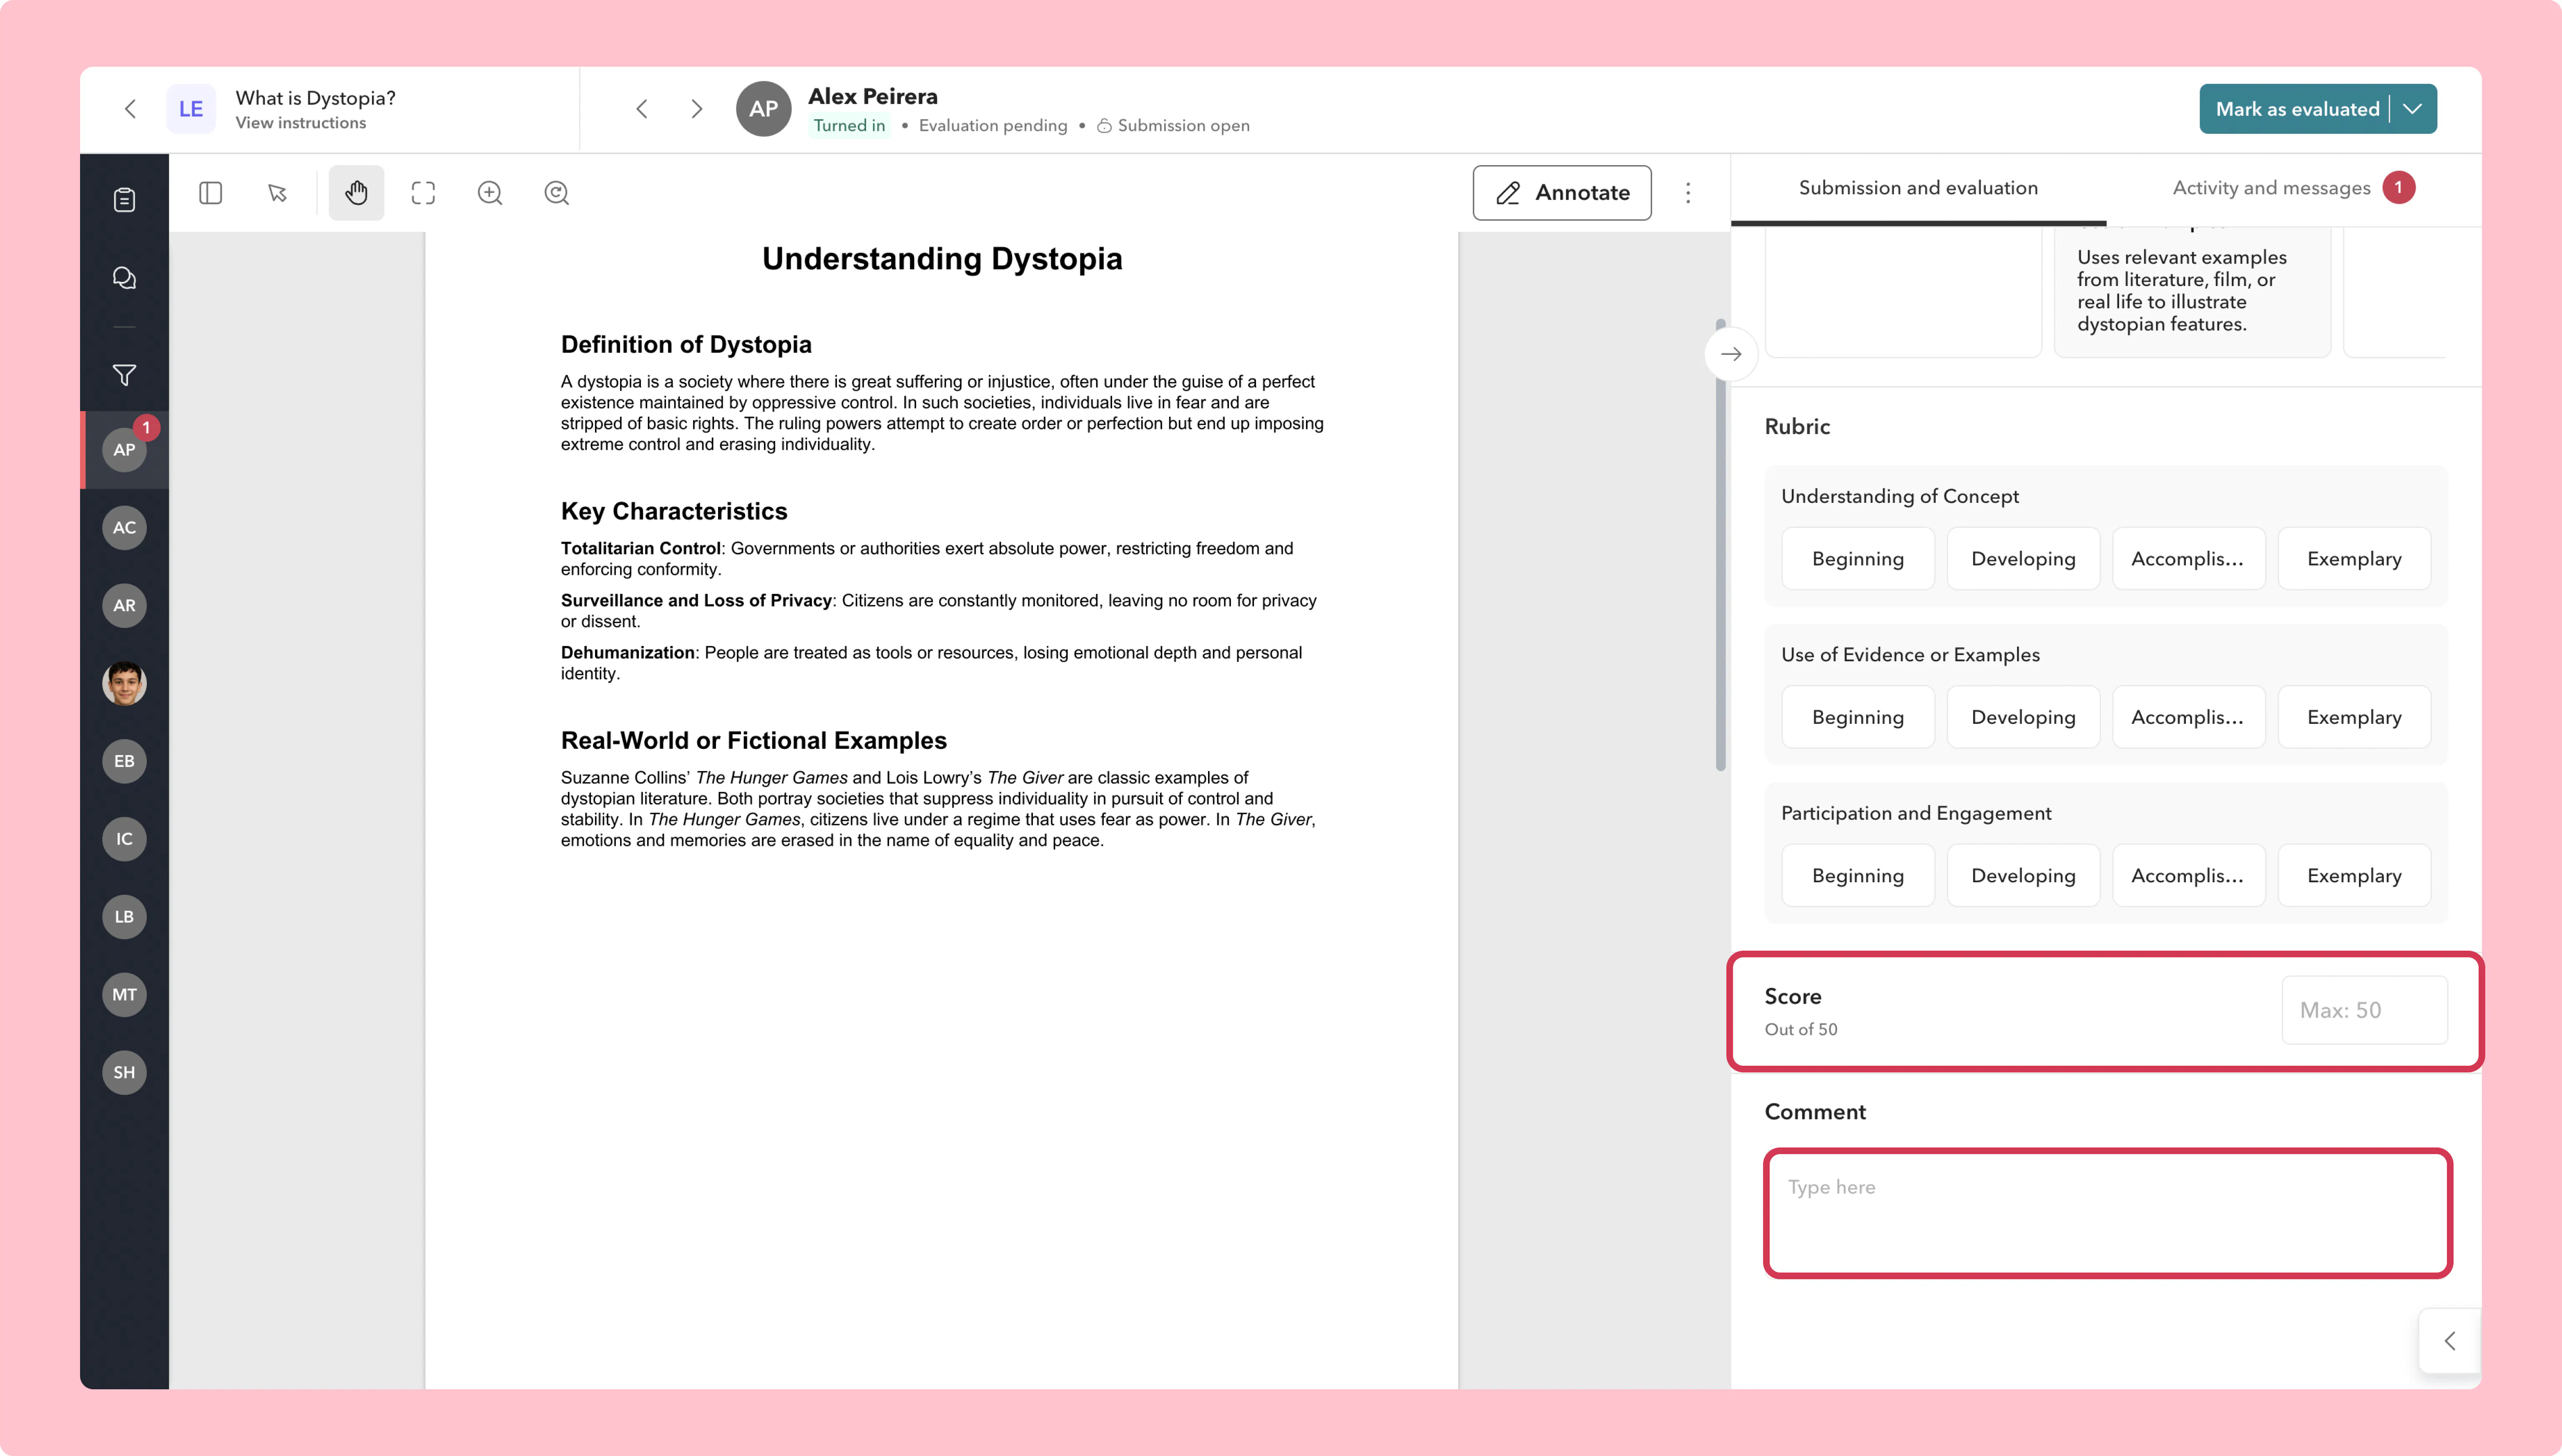The width and height of the screenshot is (2562, 1456).
Task: Click the right arrow on criteria cards
Action: click(1731, 354)
